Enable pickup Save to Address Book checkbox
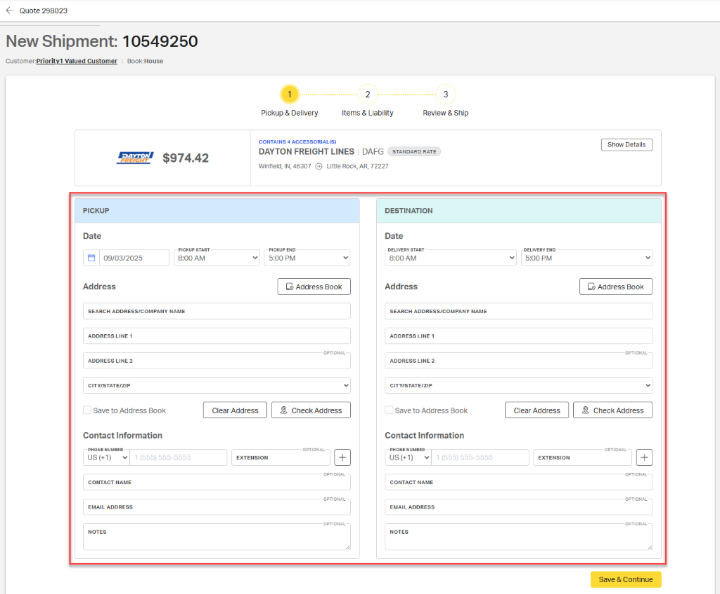This screenshot has width=720, height=594. [89, 410]
